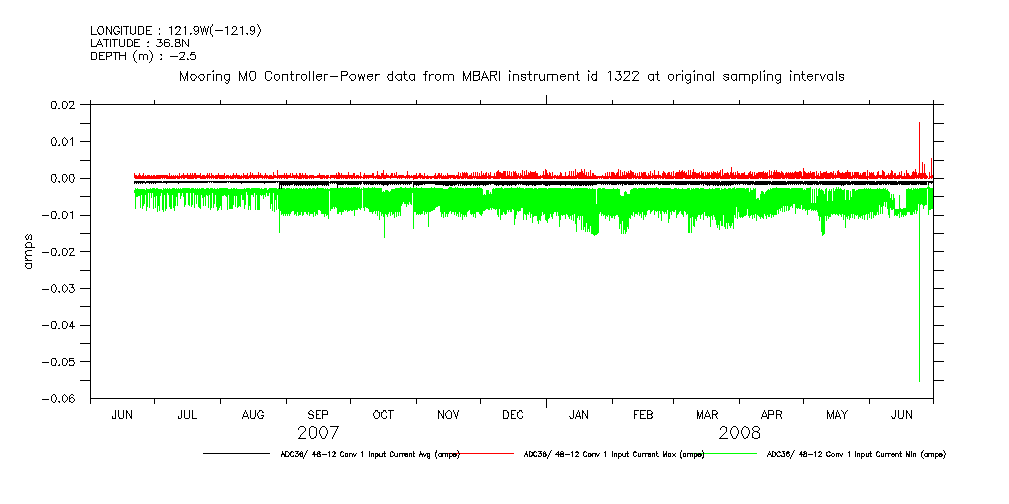
Task: Click the 'Input Current Min' legend label
Action: 855,454
